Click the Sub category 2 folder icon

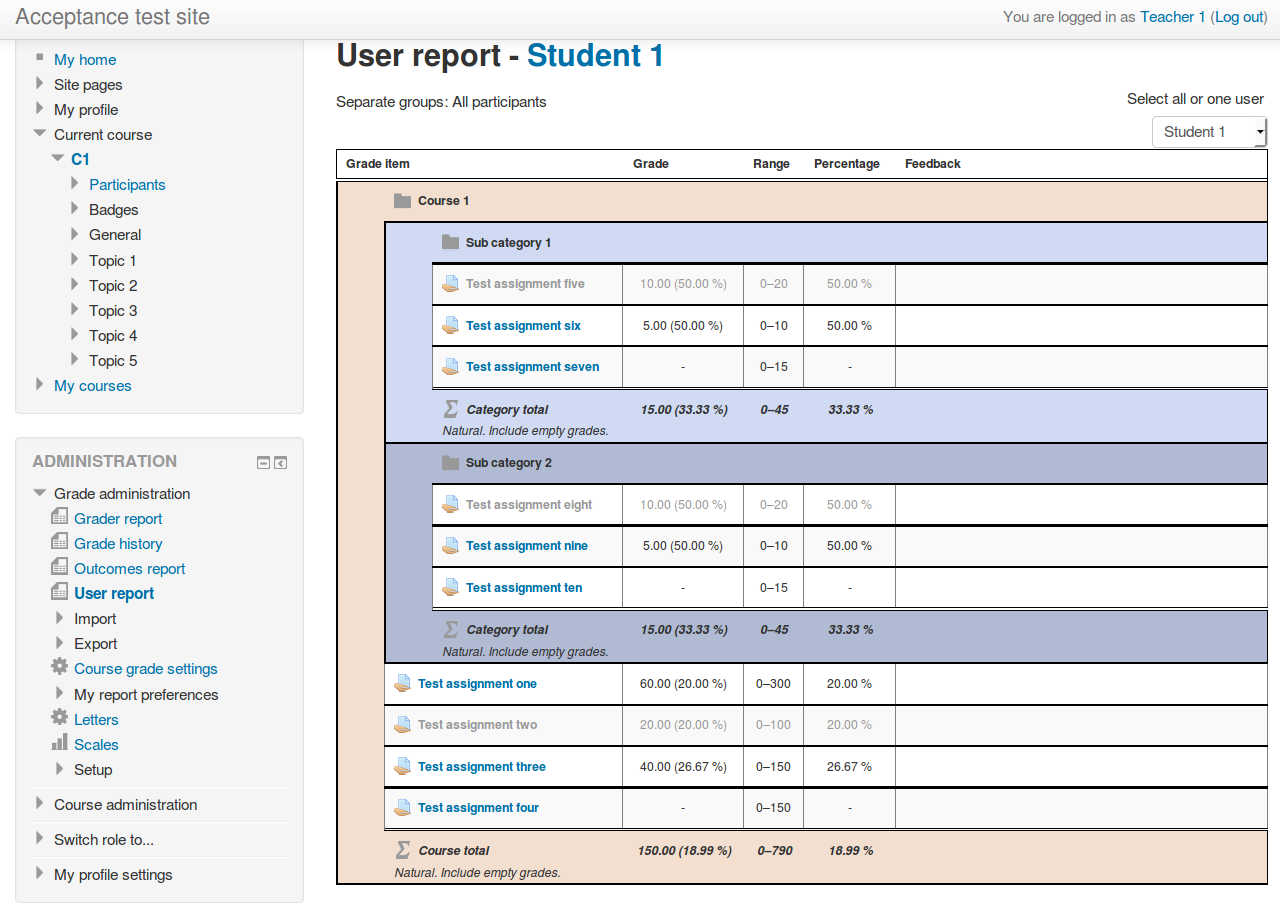[450, 463]
